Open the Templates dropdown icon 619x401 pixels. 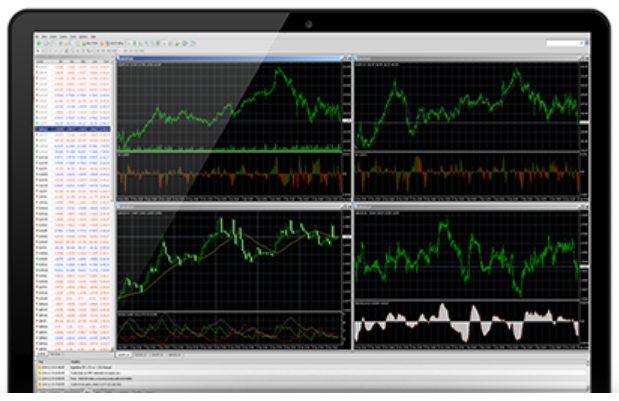click(193, 43)
